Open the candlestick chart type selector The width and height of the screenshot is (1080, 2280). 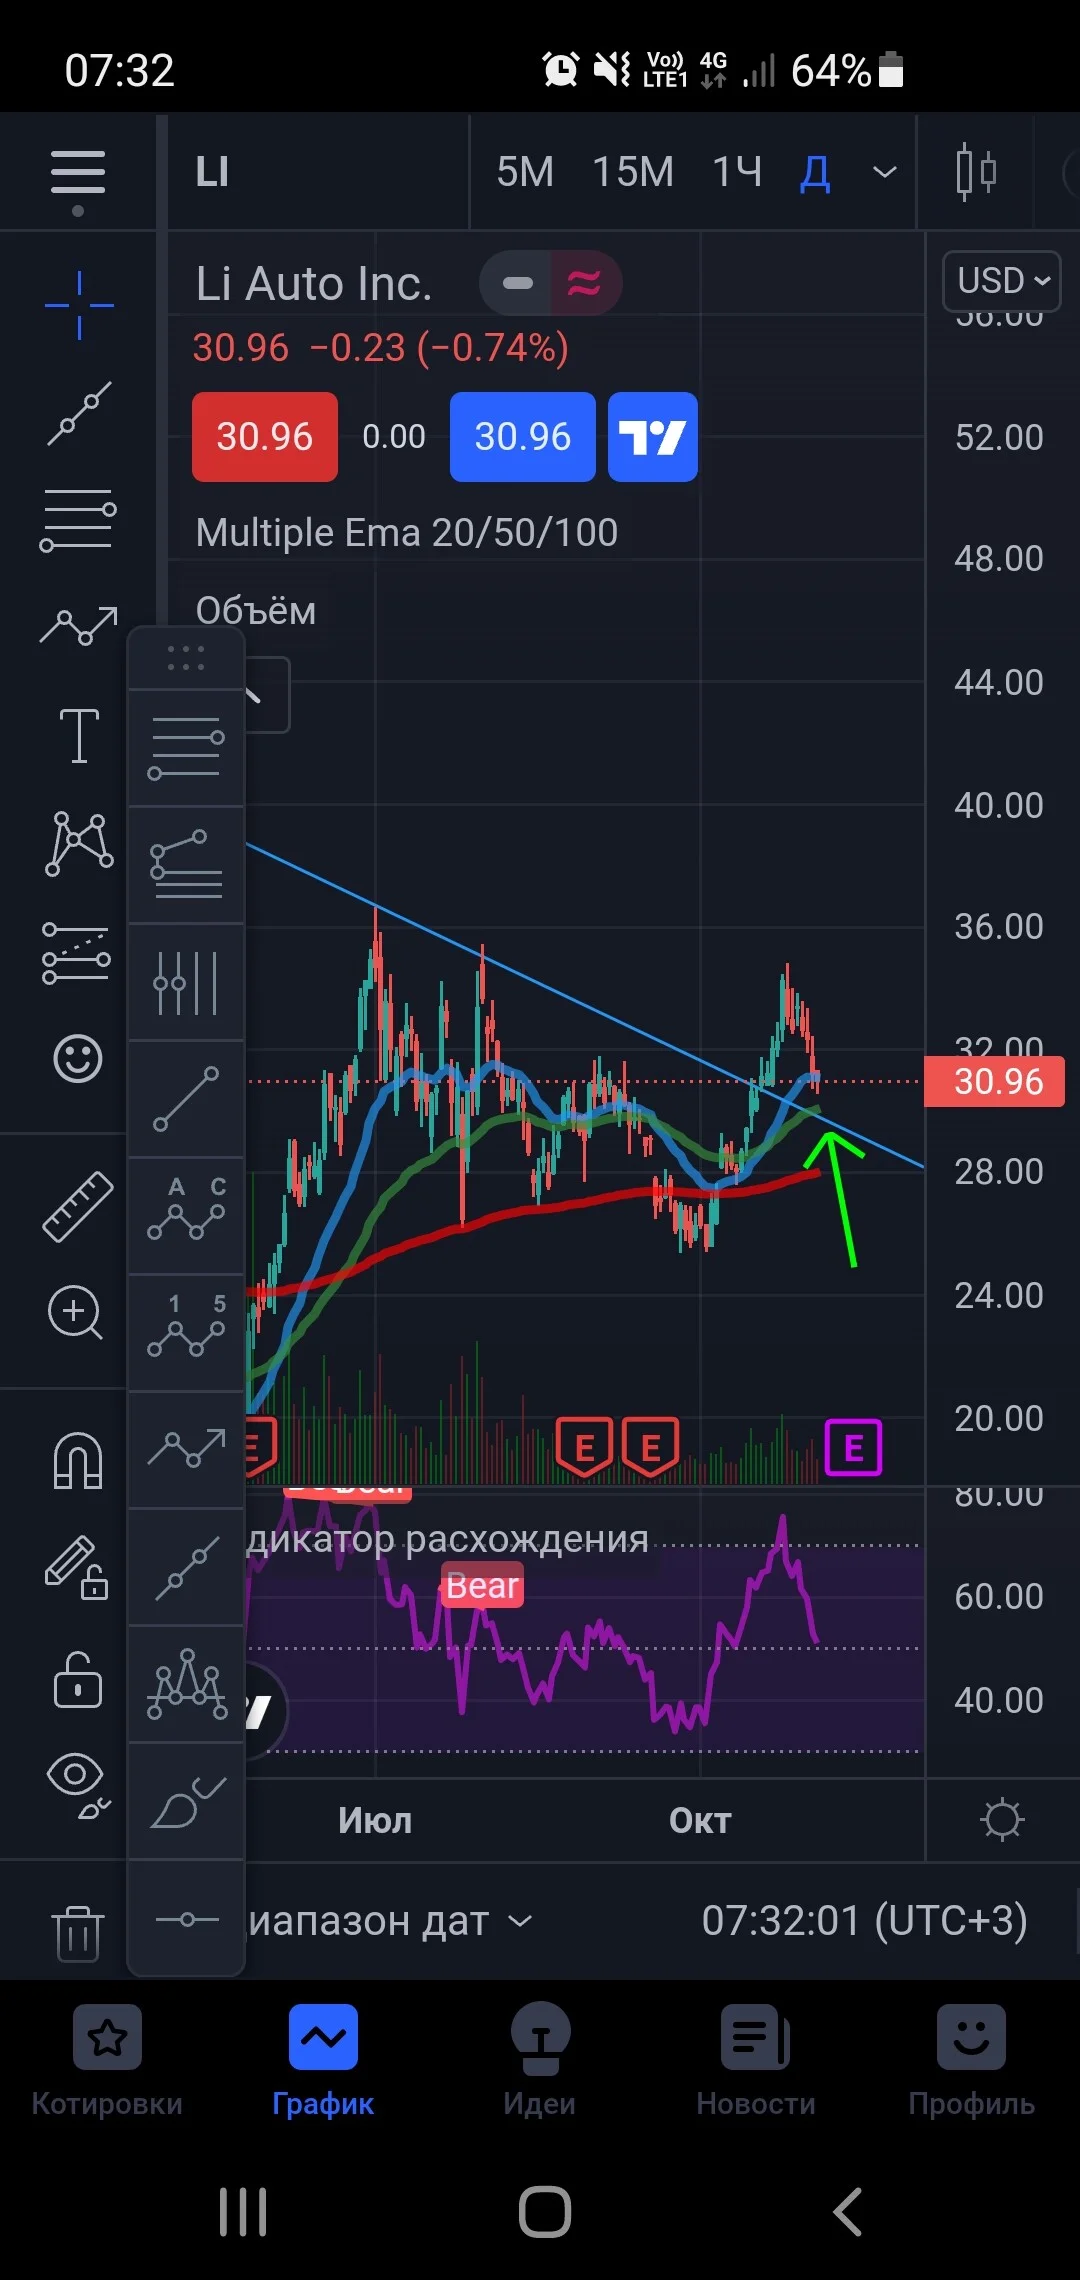[976, 172]
